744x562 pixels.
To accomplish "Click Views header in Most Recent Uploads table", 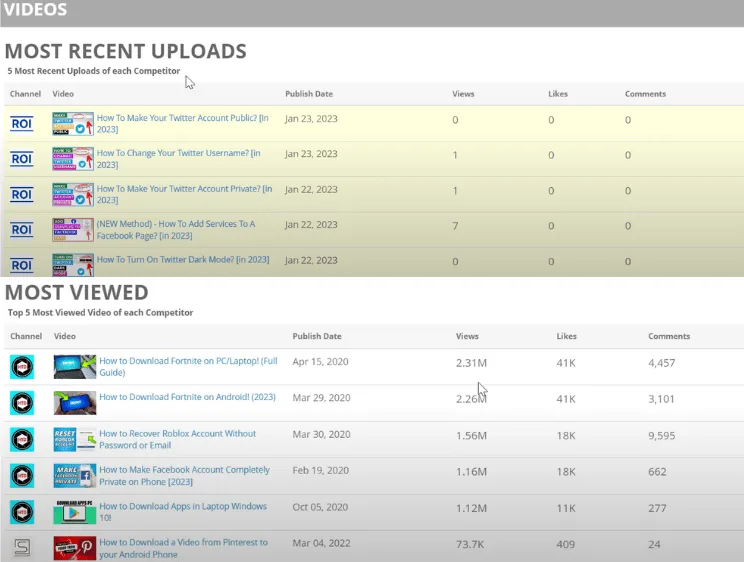I will [x=463, y=94].
